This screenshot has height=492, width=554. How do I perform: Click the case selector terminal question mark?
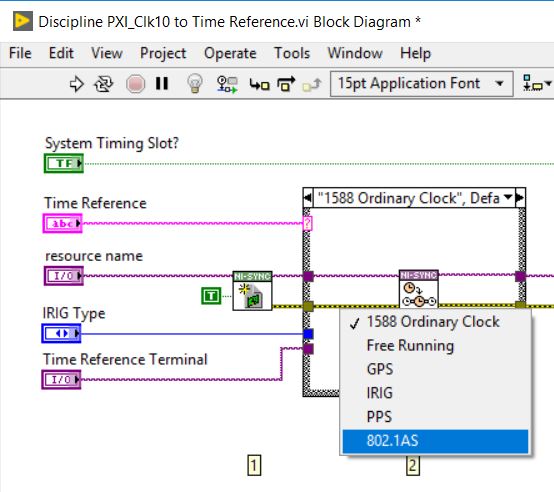[307, 223]
